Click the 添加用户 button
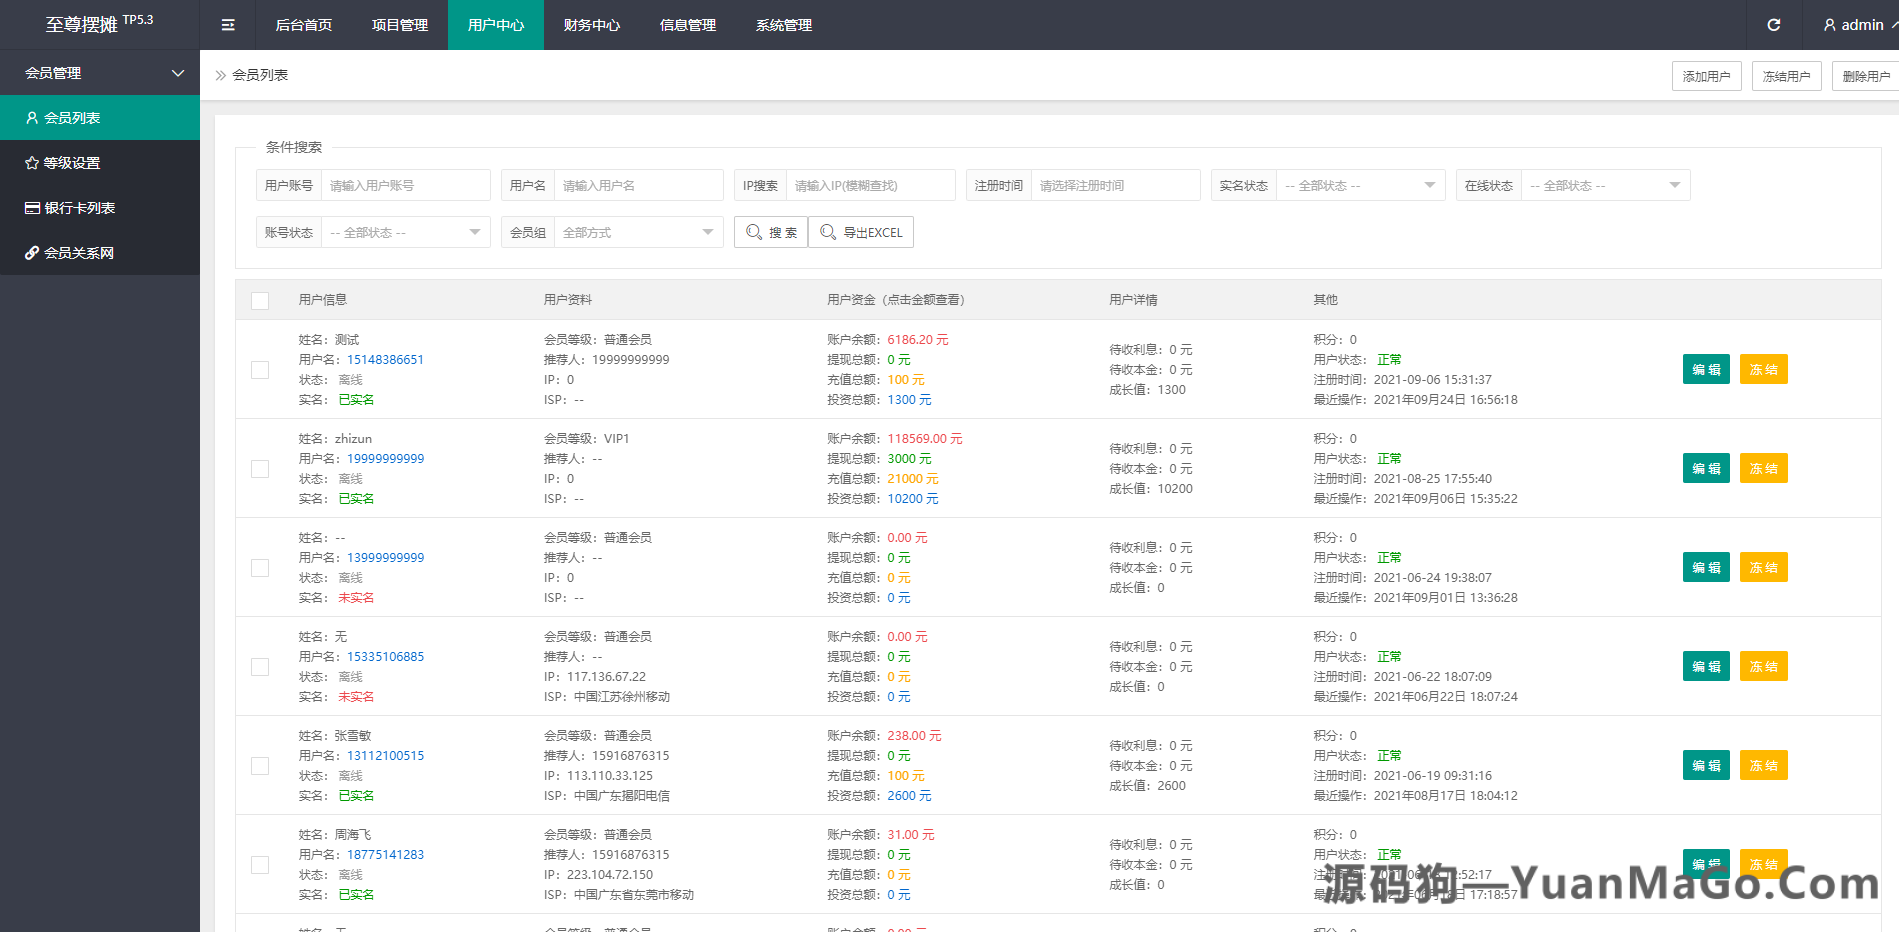The width and height of the screenshot is (1899, 932). pyautogui.click(x=1706, y=76)
